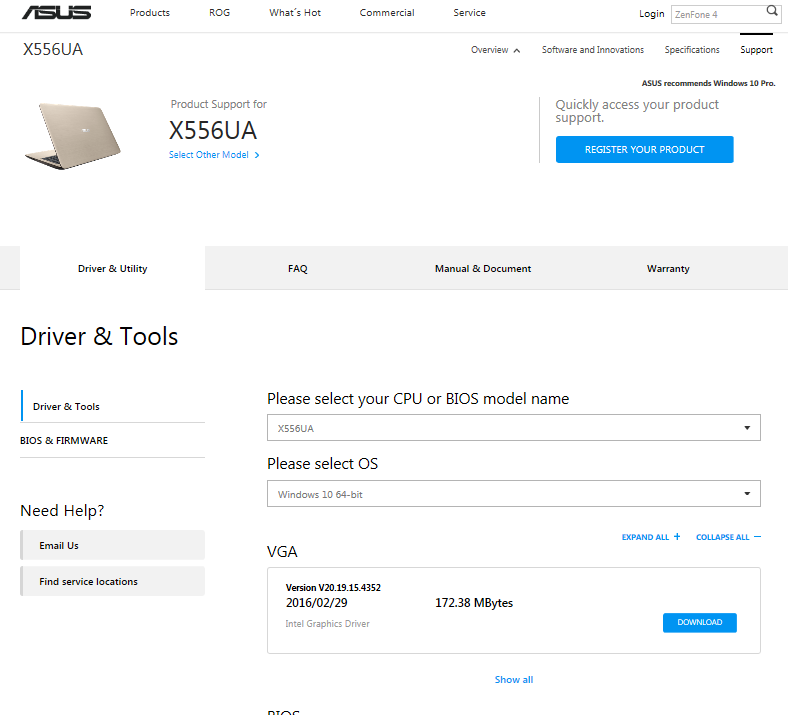This screenshot has width=788, height=715.
Task: Click the search magnifier icon
Action: [x=771, y=11]
